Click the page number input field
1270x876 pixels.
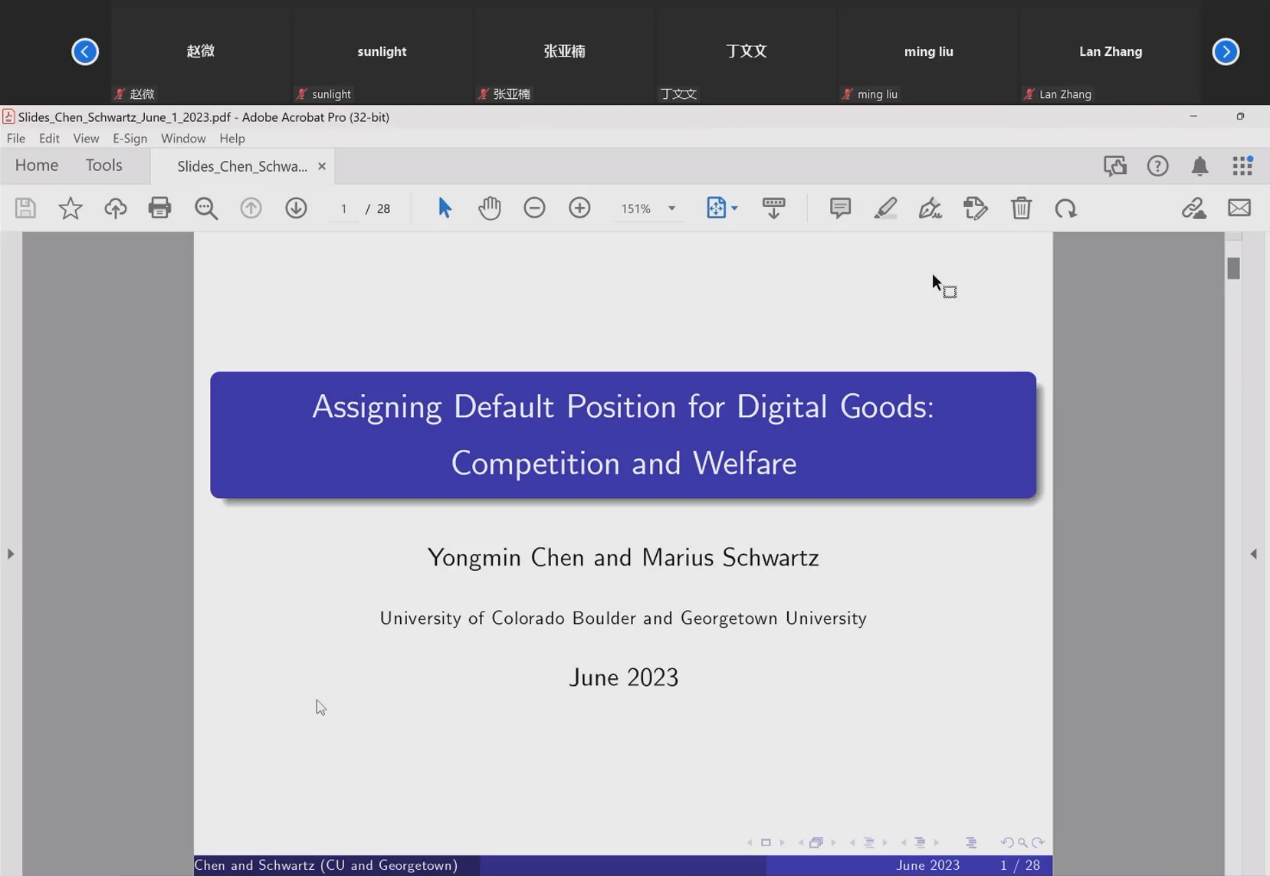point(343,208)
